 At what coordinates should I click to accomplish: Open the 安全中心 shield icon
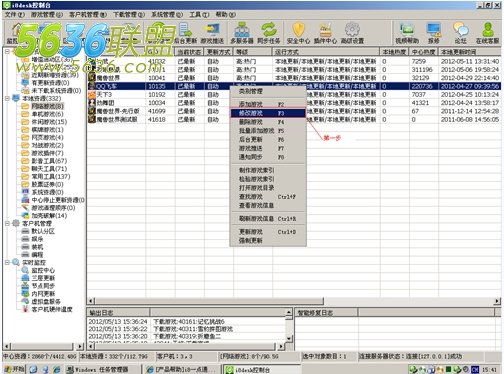pos(298,33)
